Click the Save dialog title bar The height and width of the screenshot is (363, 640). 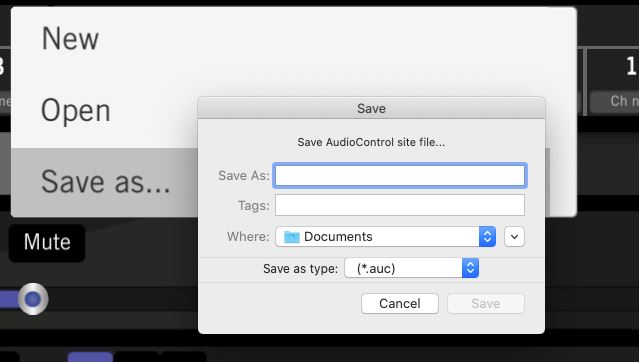click(x=371, y=108)
